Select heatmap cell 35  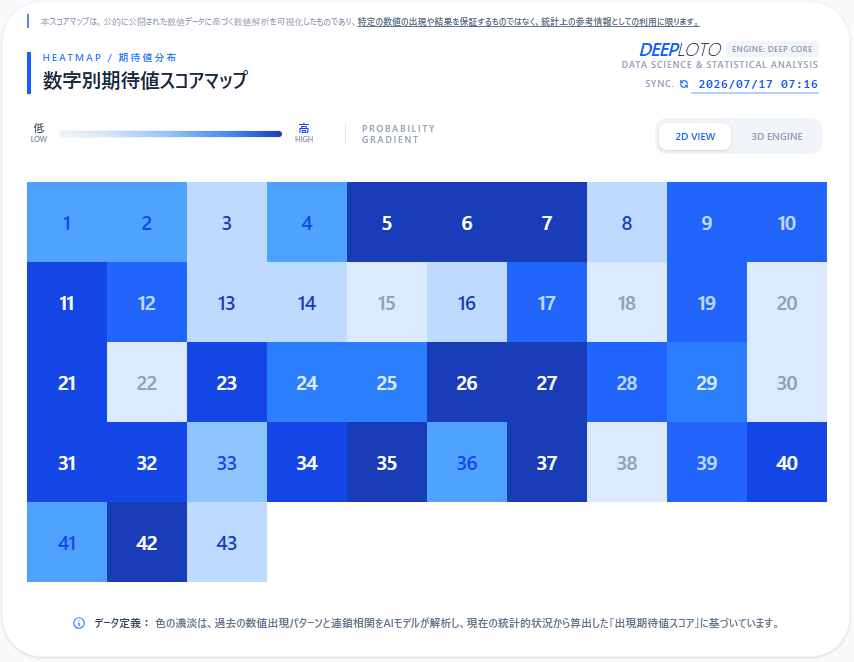click(387, 462)
